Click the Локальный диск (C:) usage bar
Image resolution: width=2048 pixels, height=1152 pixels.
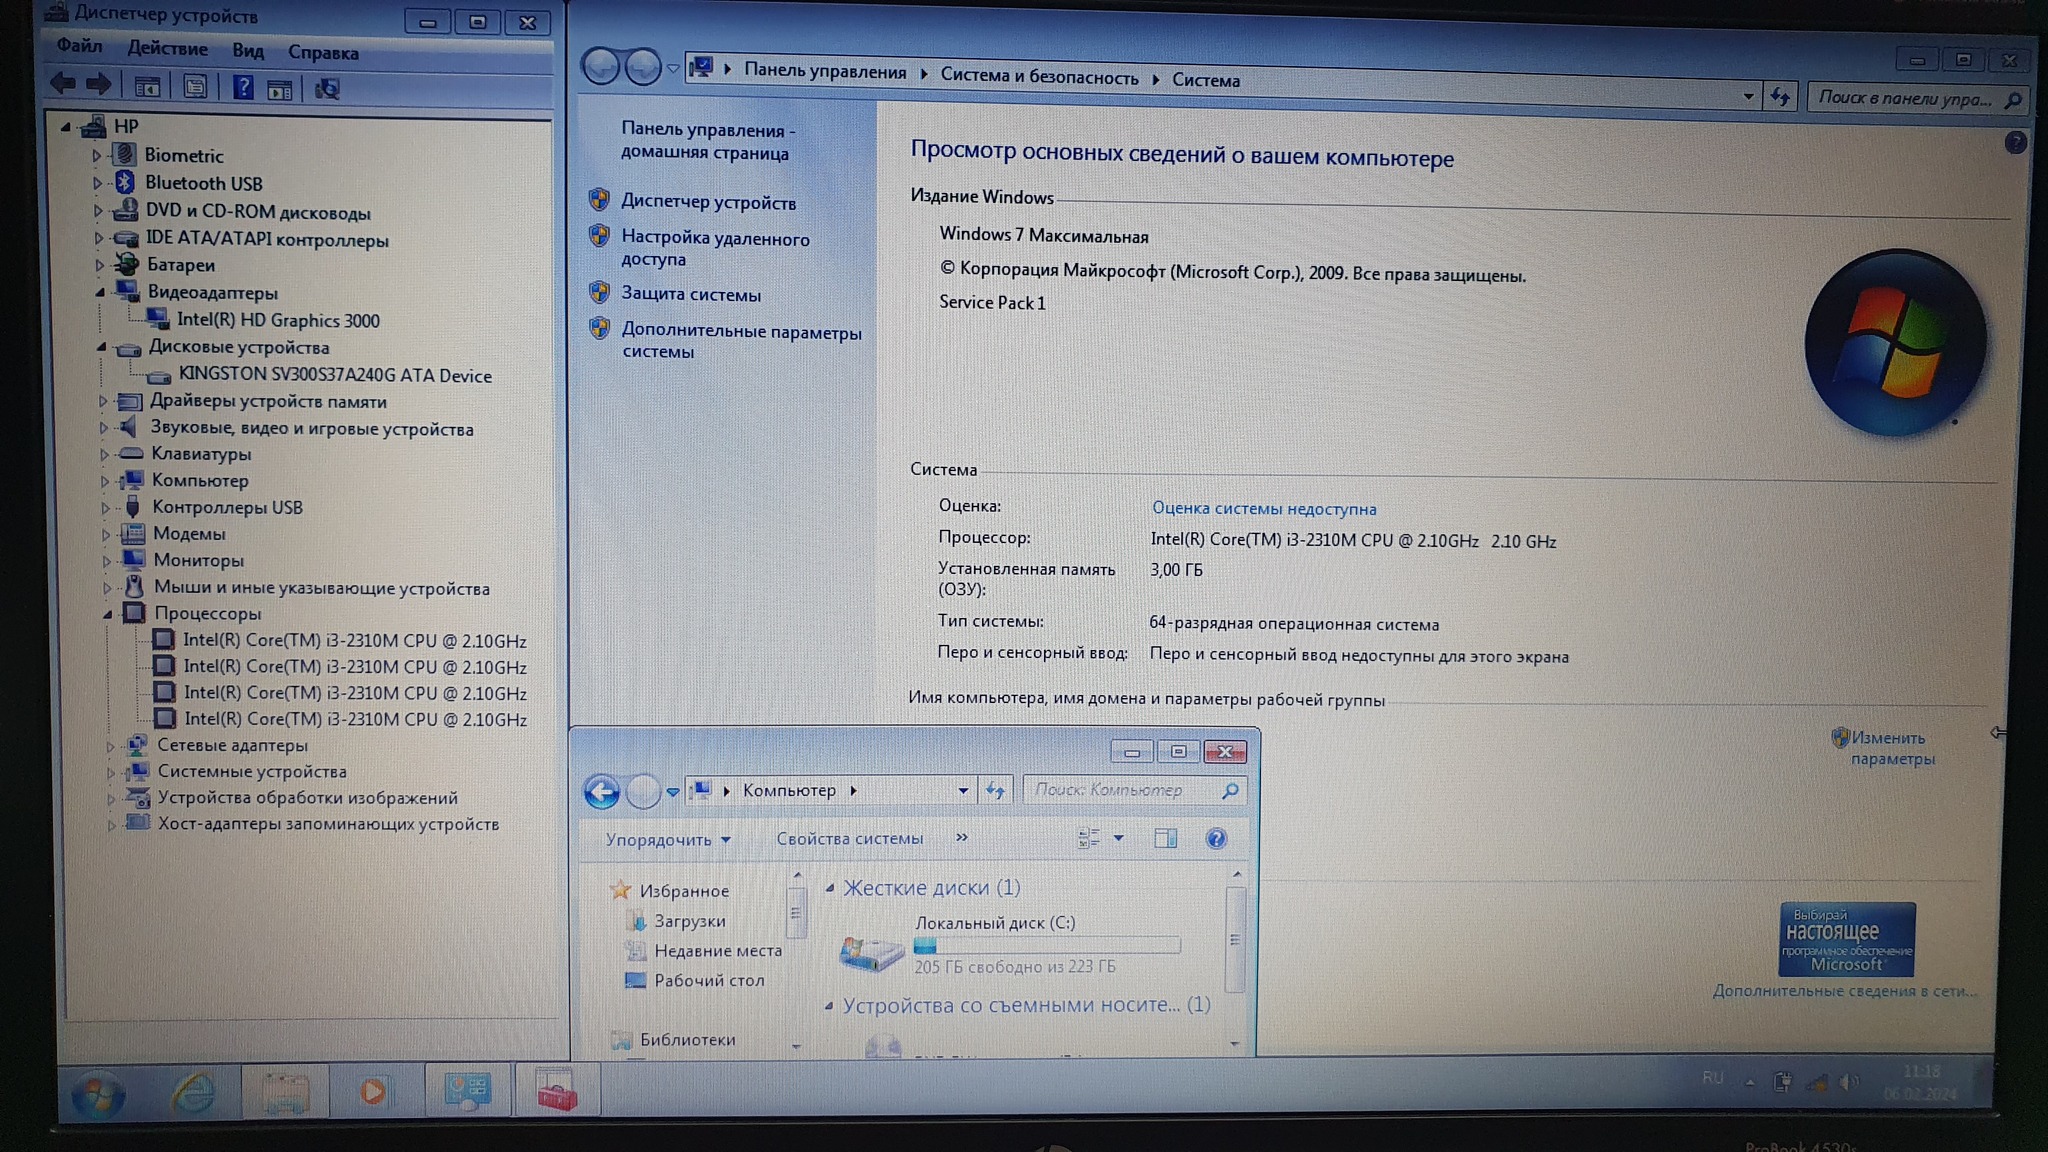(x=1047, y=945)
